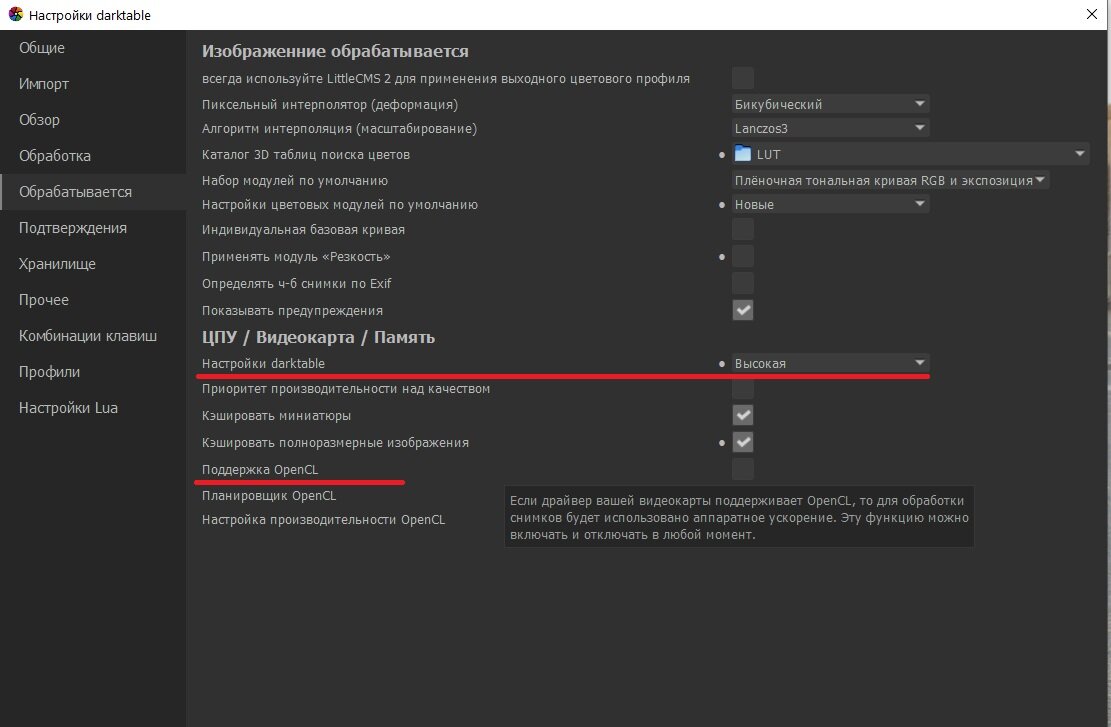Image resolution: width=1111 pixels, height=727 pixels.
Task: Click the Настройка производительности OpenCL label
Action: [x=324, y=519]
